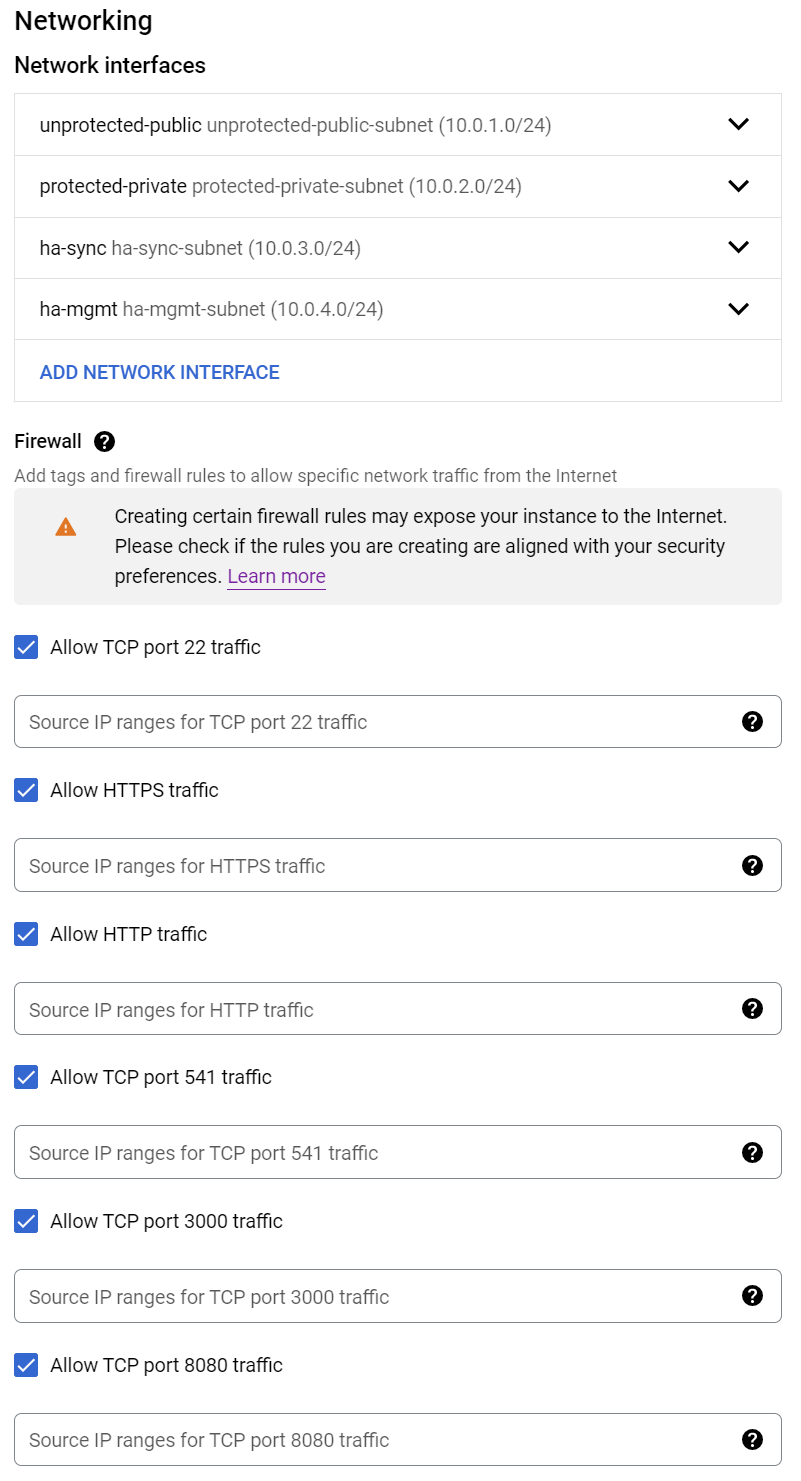Click the help icon in the HTTPS source field
Viewport: 801px width, 1481px height.
coord(753,865)
